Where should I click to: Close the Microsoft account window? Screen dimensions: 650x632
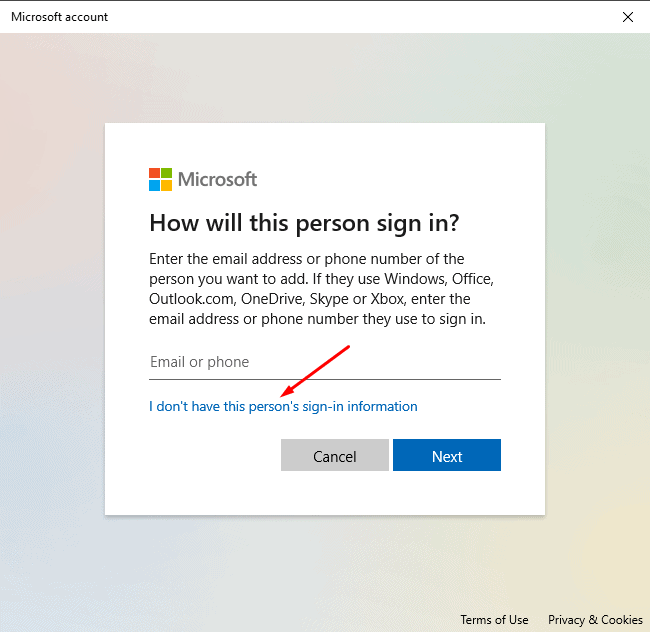628,17
